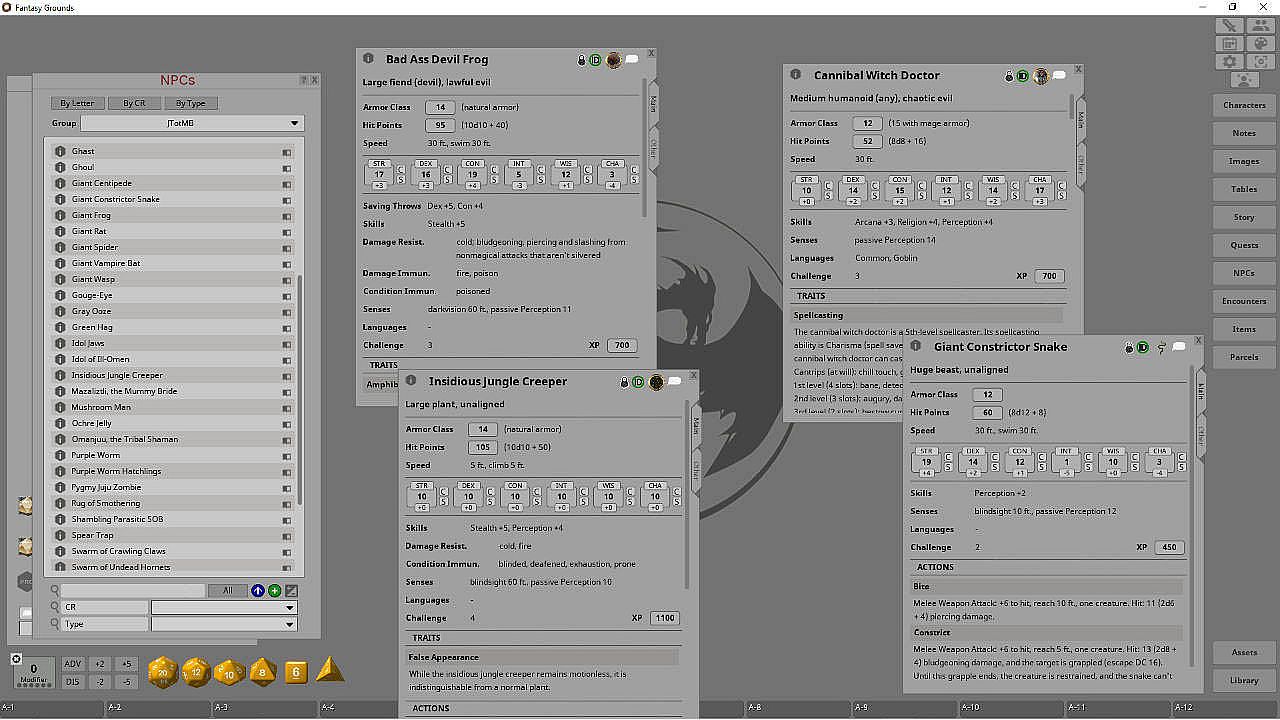Toggle the lock on Bad Ass Devil Frog
The image size is (1280, 720).
pyautogui.click(x=582, y=61)
